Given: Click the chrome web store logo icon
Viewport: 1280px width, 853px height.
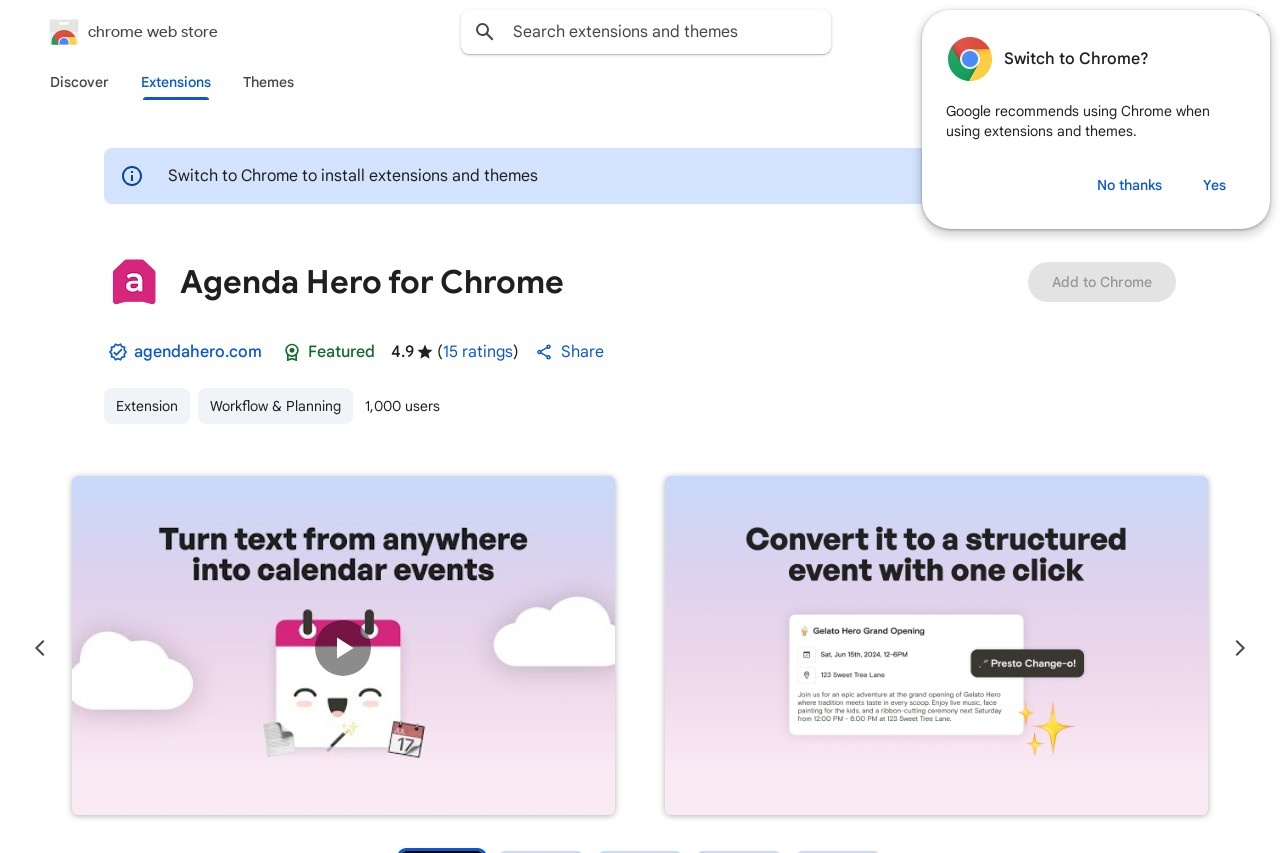Looking at the screenshot, I should tap(63, 32).
